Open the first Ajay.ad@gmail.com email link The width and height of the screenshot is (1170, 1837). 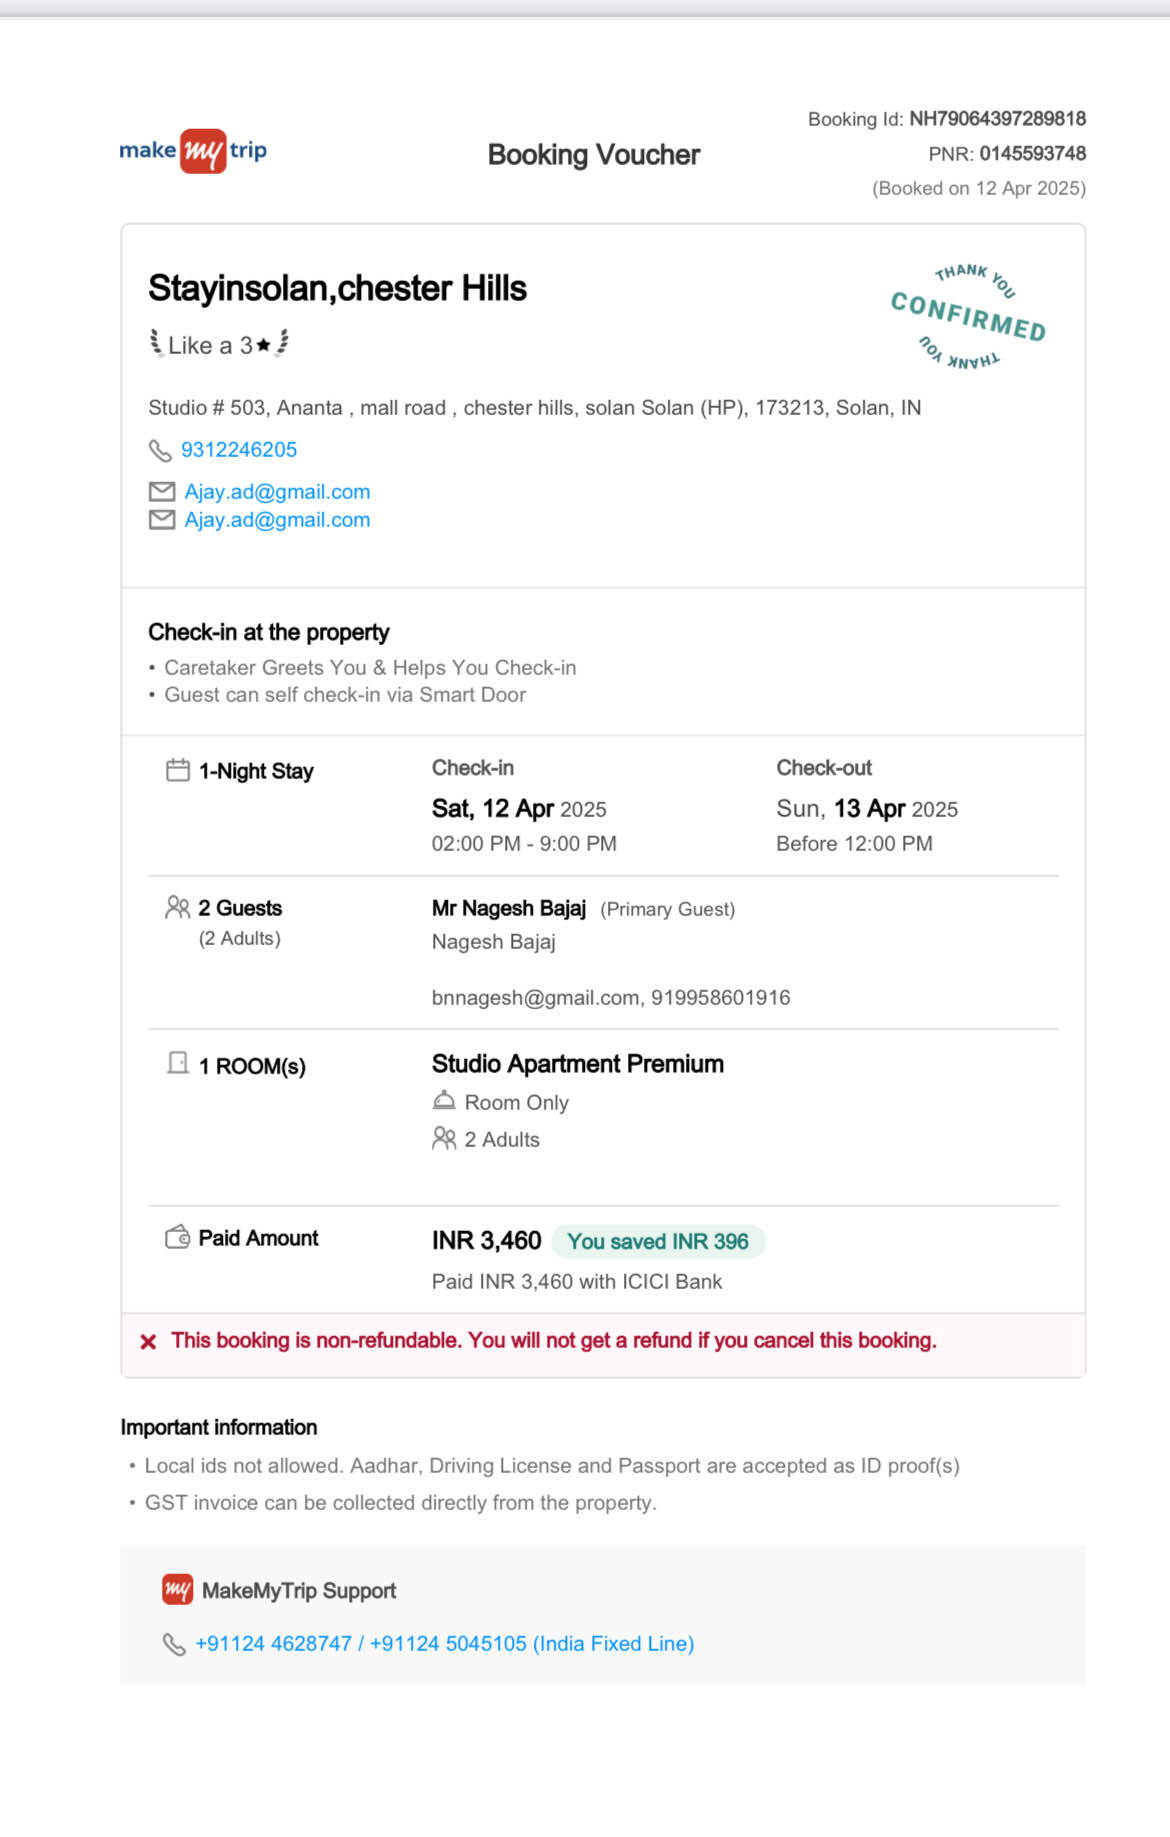click(277, 492)
